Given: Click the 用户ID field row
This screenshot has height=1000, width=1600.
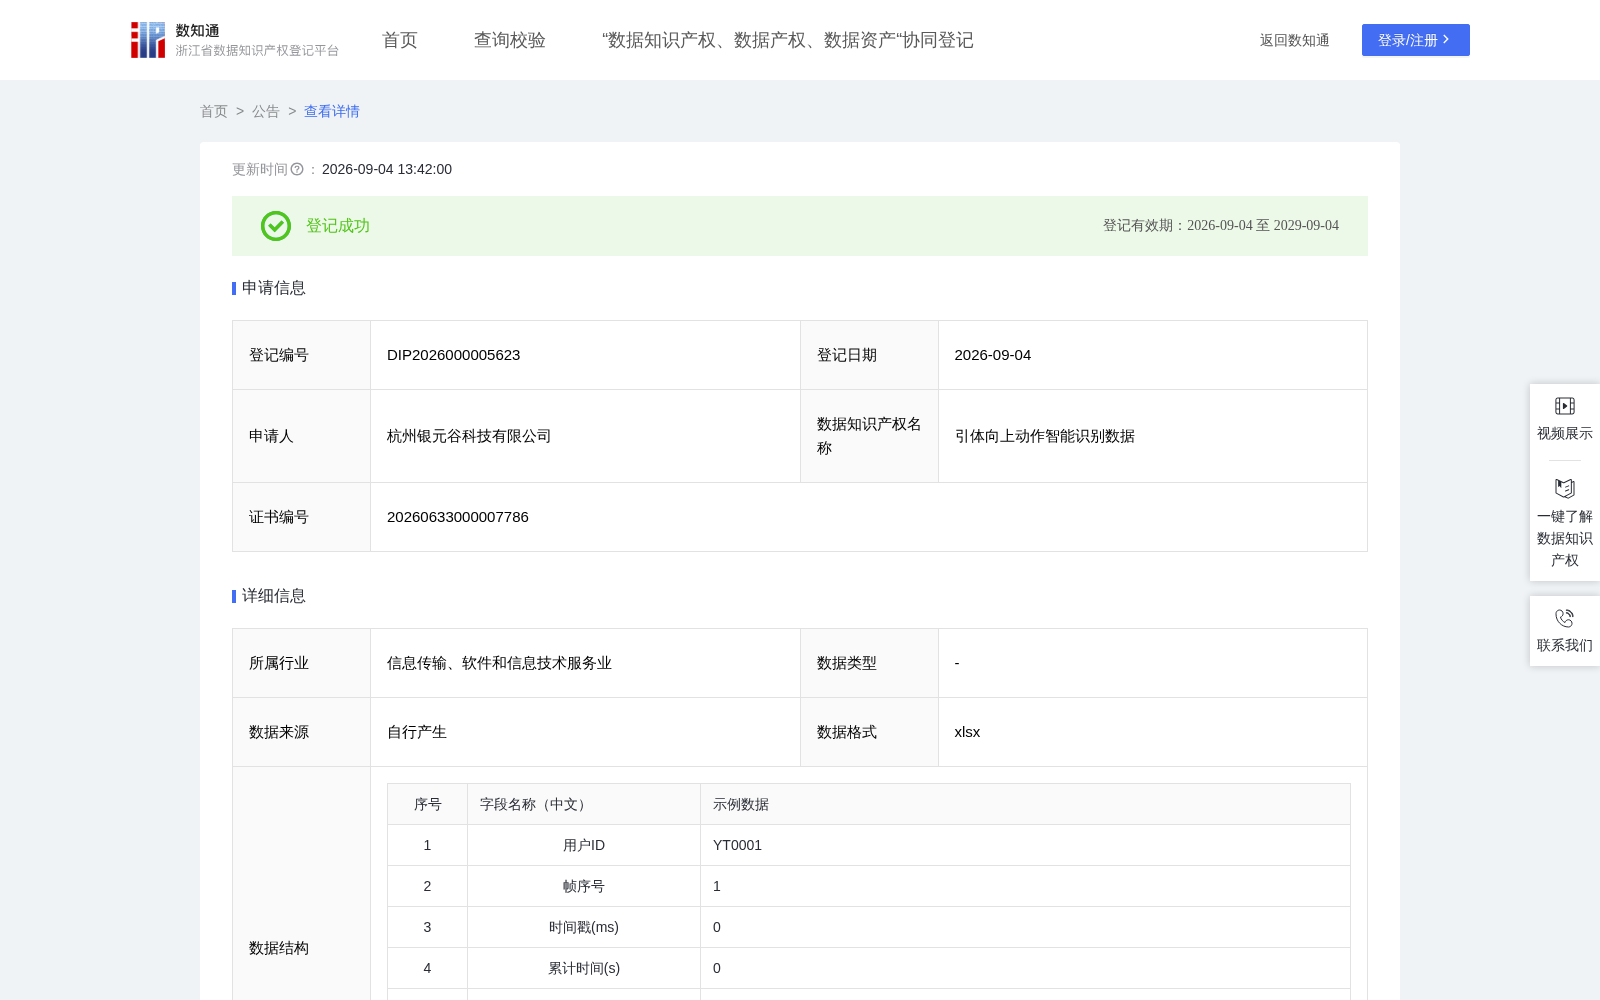Looking at the screenshot, I should tap(869, 845).
